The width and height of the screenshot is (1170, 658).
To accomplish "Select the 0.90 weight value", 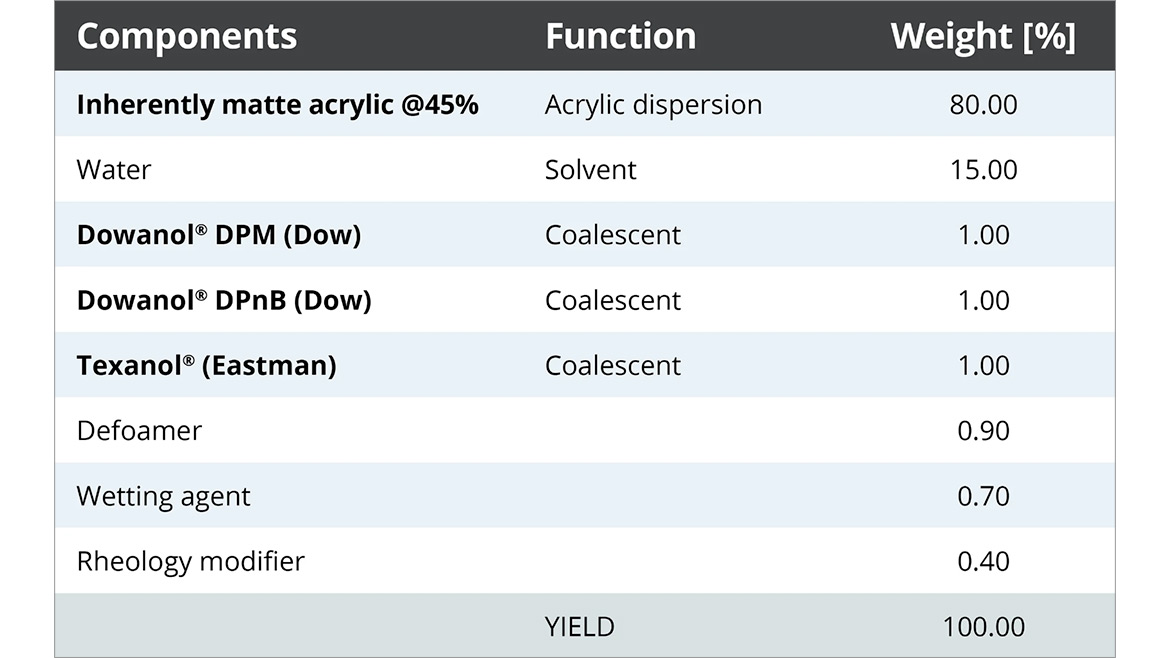I will tap(983, 431).
